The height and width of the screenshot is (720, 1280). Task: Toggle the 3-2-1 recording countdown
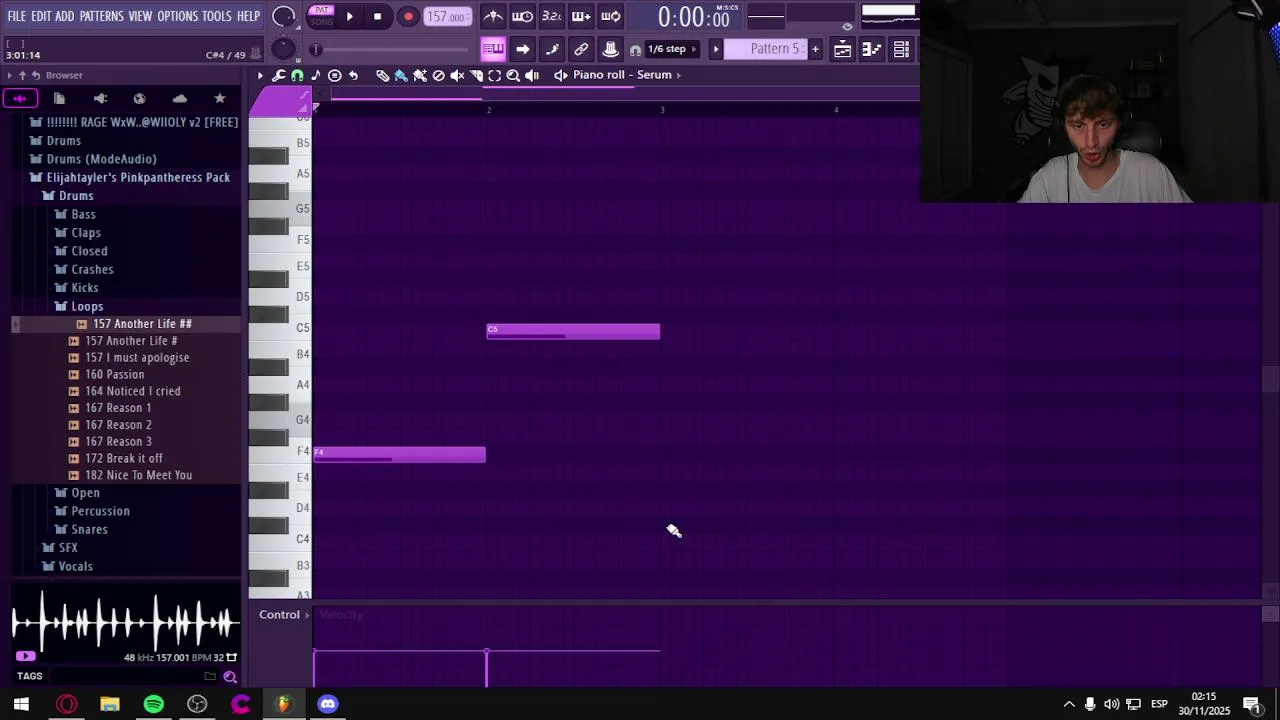tap(551, 16)
